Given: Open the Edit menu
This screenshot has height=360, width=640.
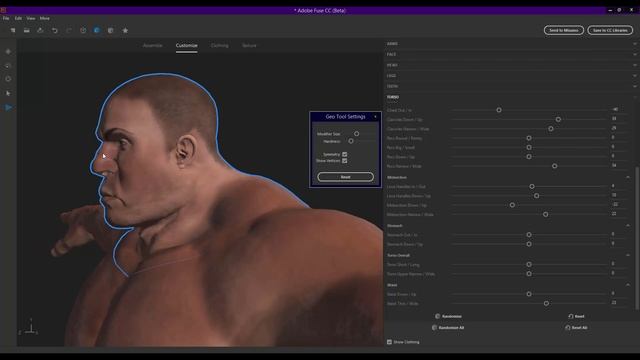Looking at the screenshot, I should coord(18,18).
